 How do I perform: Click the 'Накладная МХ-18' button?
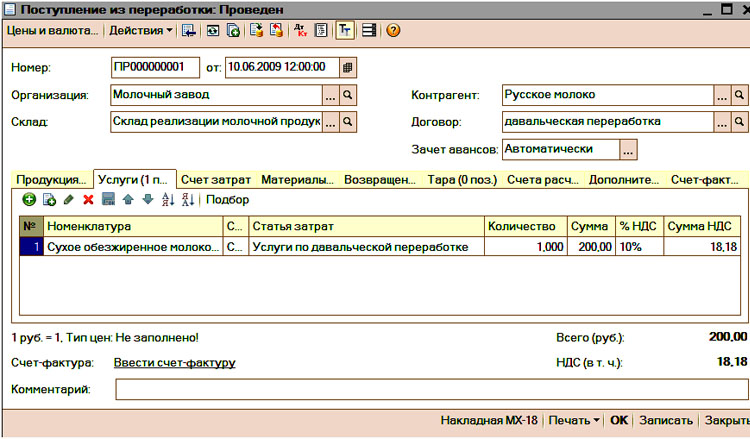pos(489,420)
